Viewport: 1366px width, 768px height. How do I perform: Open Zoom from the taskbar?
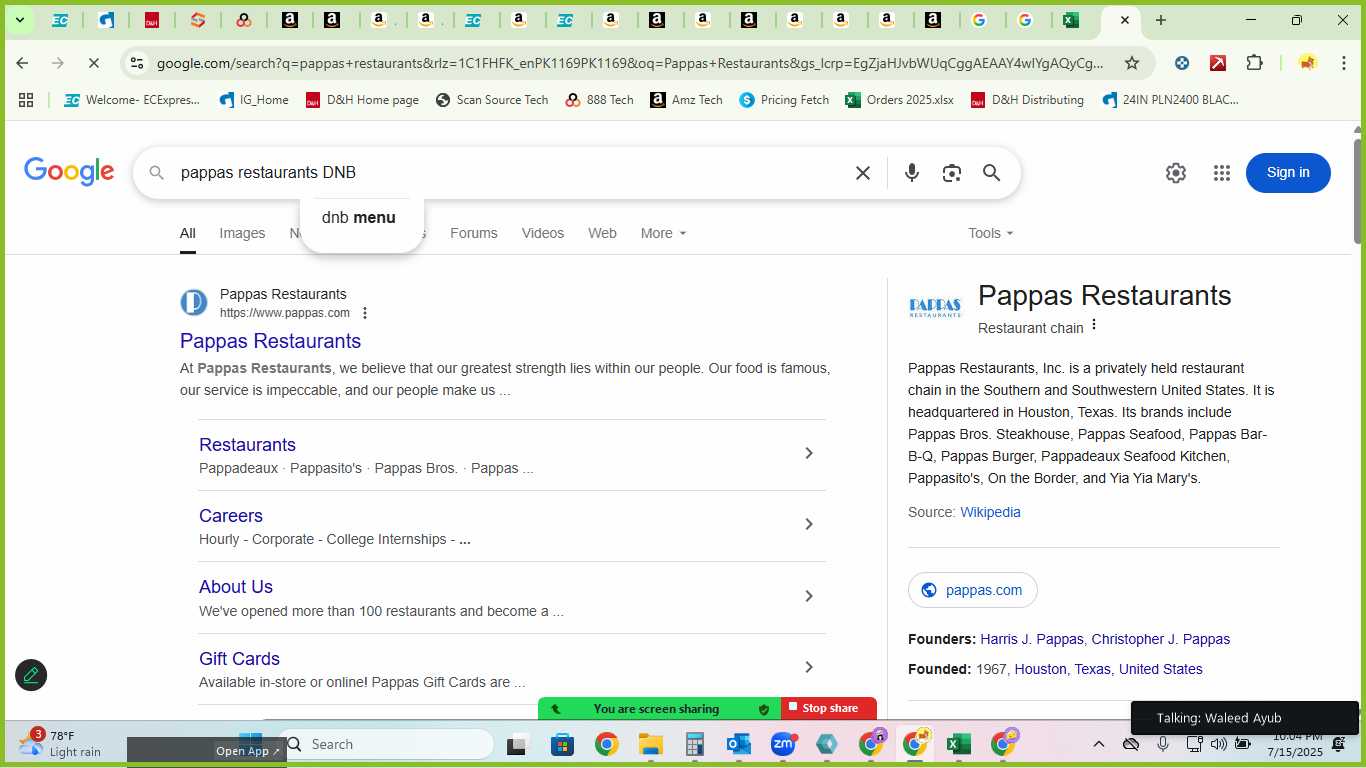click(783, 744)
